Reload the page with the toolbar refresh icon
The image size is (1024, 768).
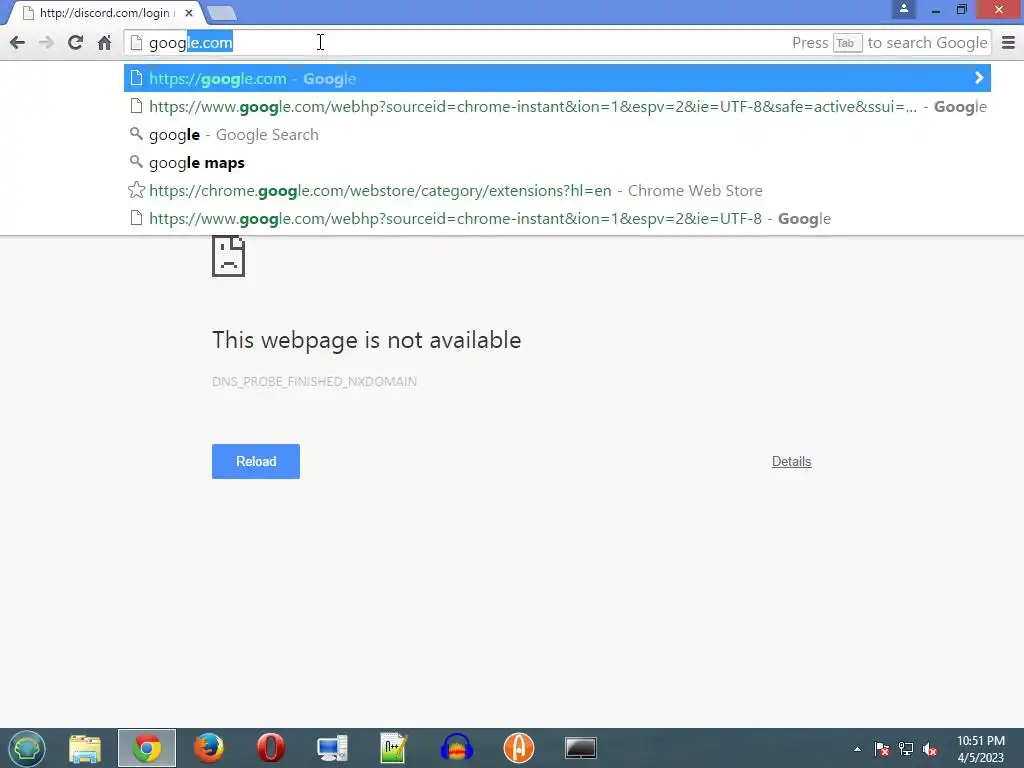coord(75,43)
